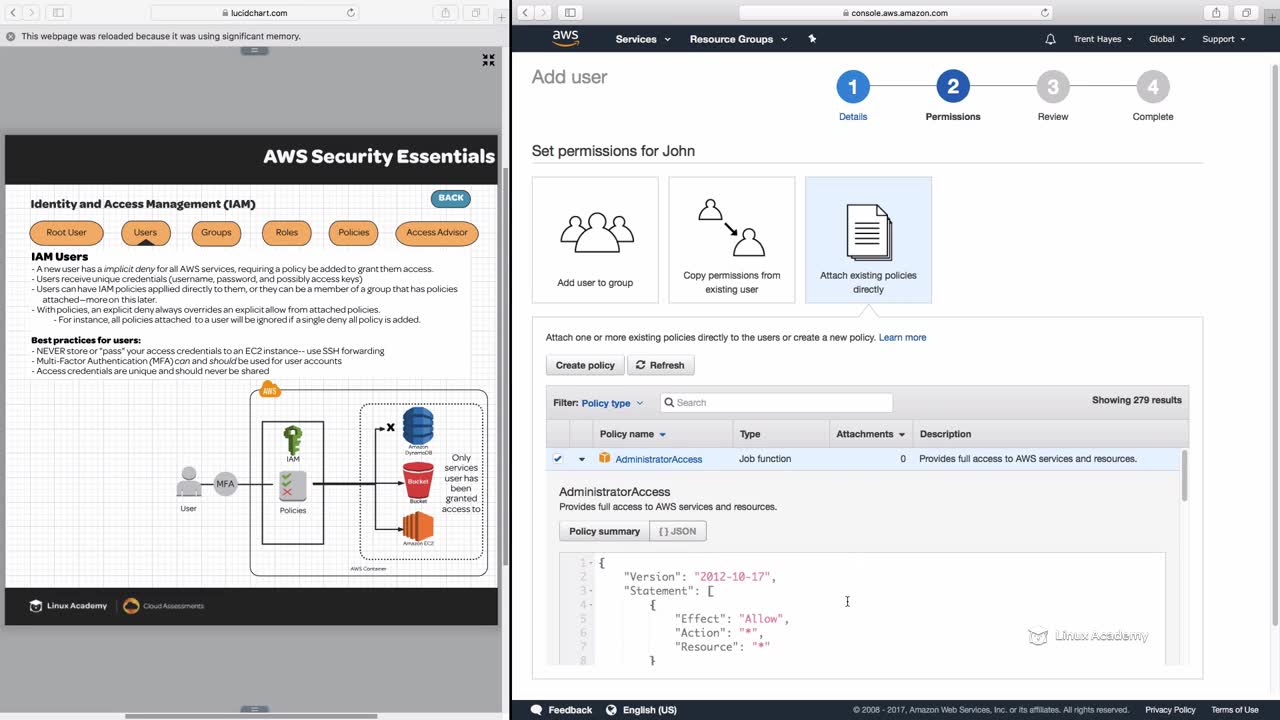
Task: Click the Cloud Assessments logo in slide footer
Action: (163, 605)
